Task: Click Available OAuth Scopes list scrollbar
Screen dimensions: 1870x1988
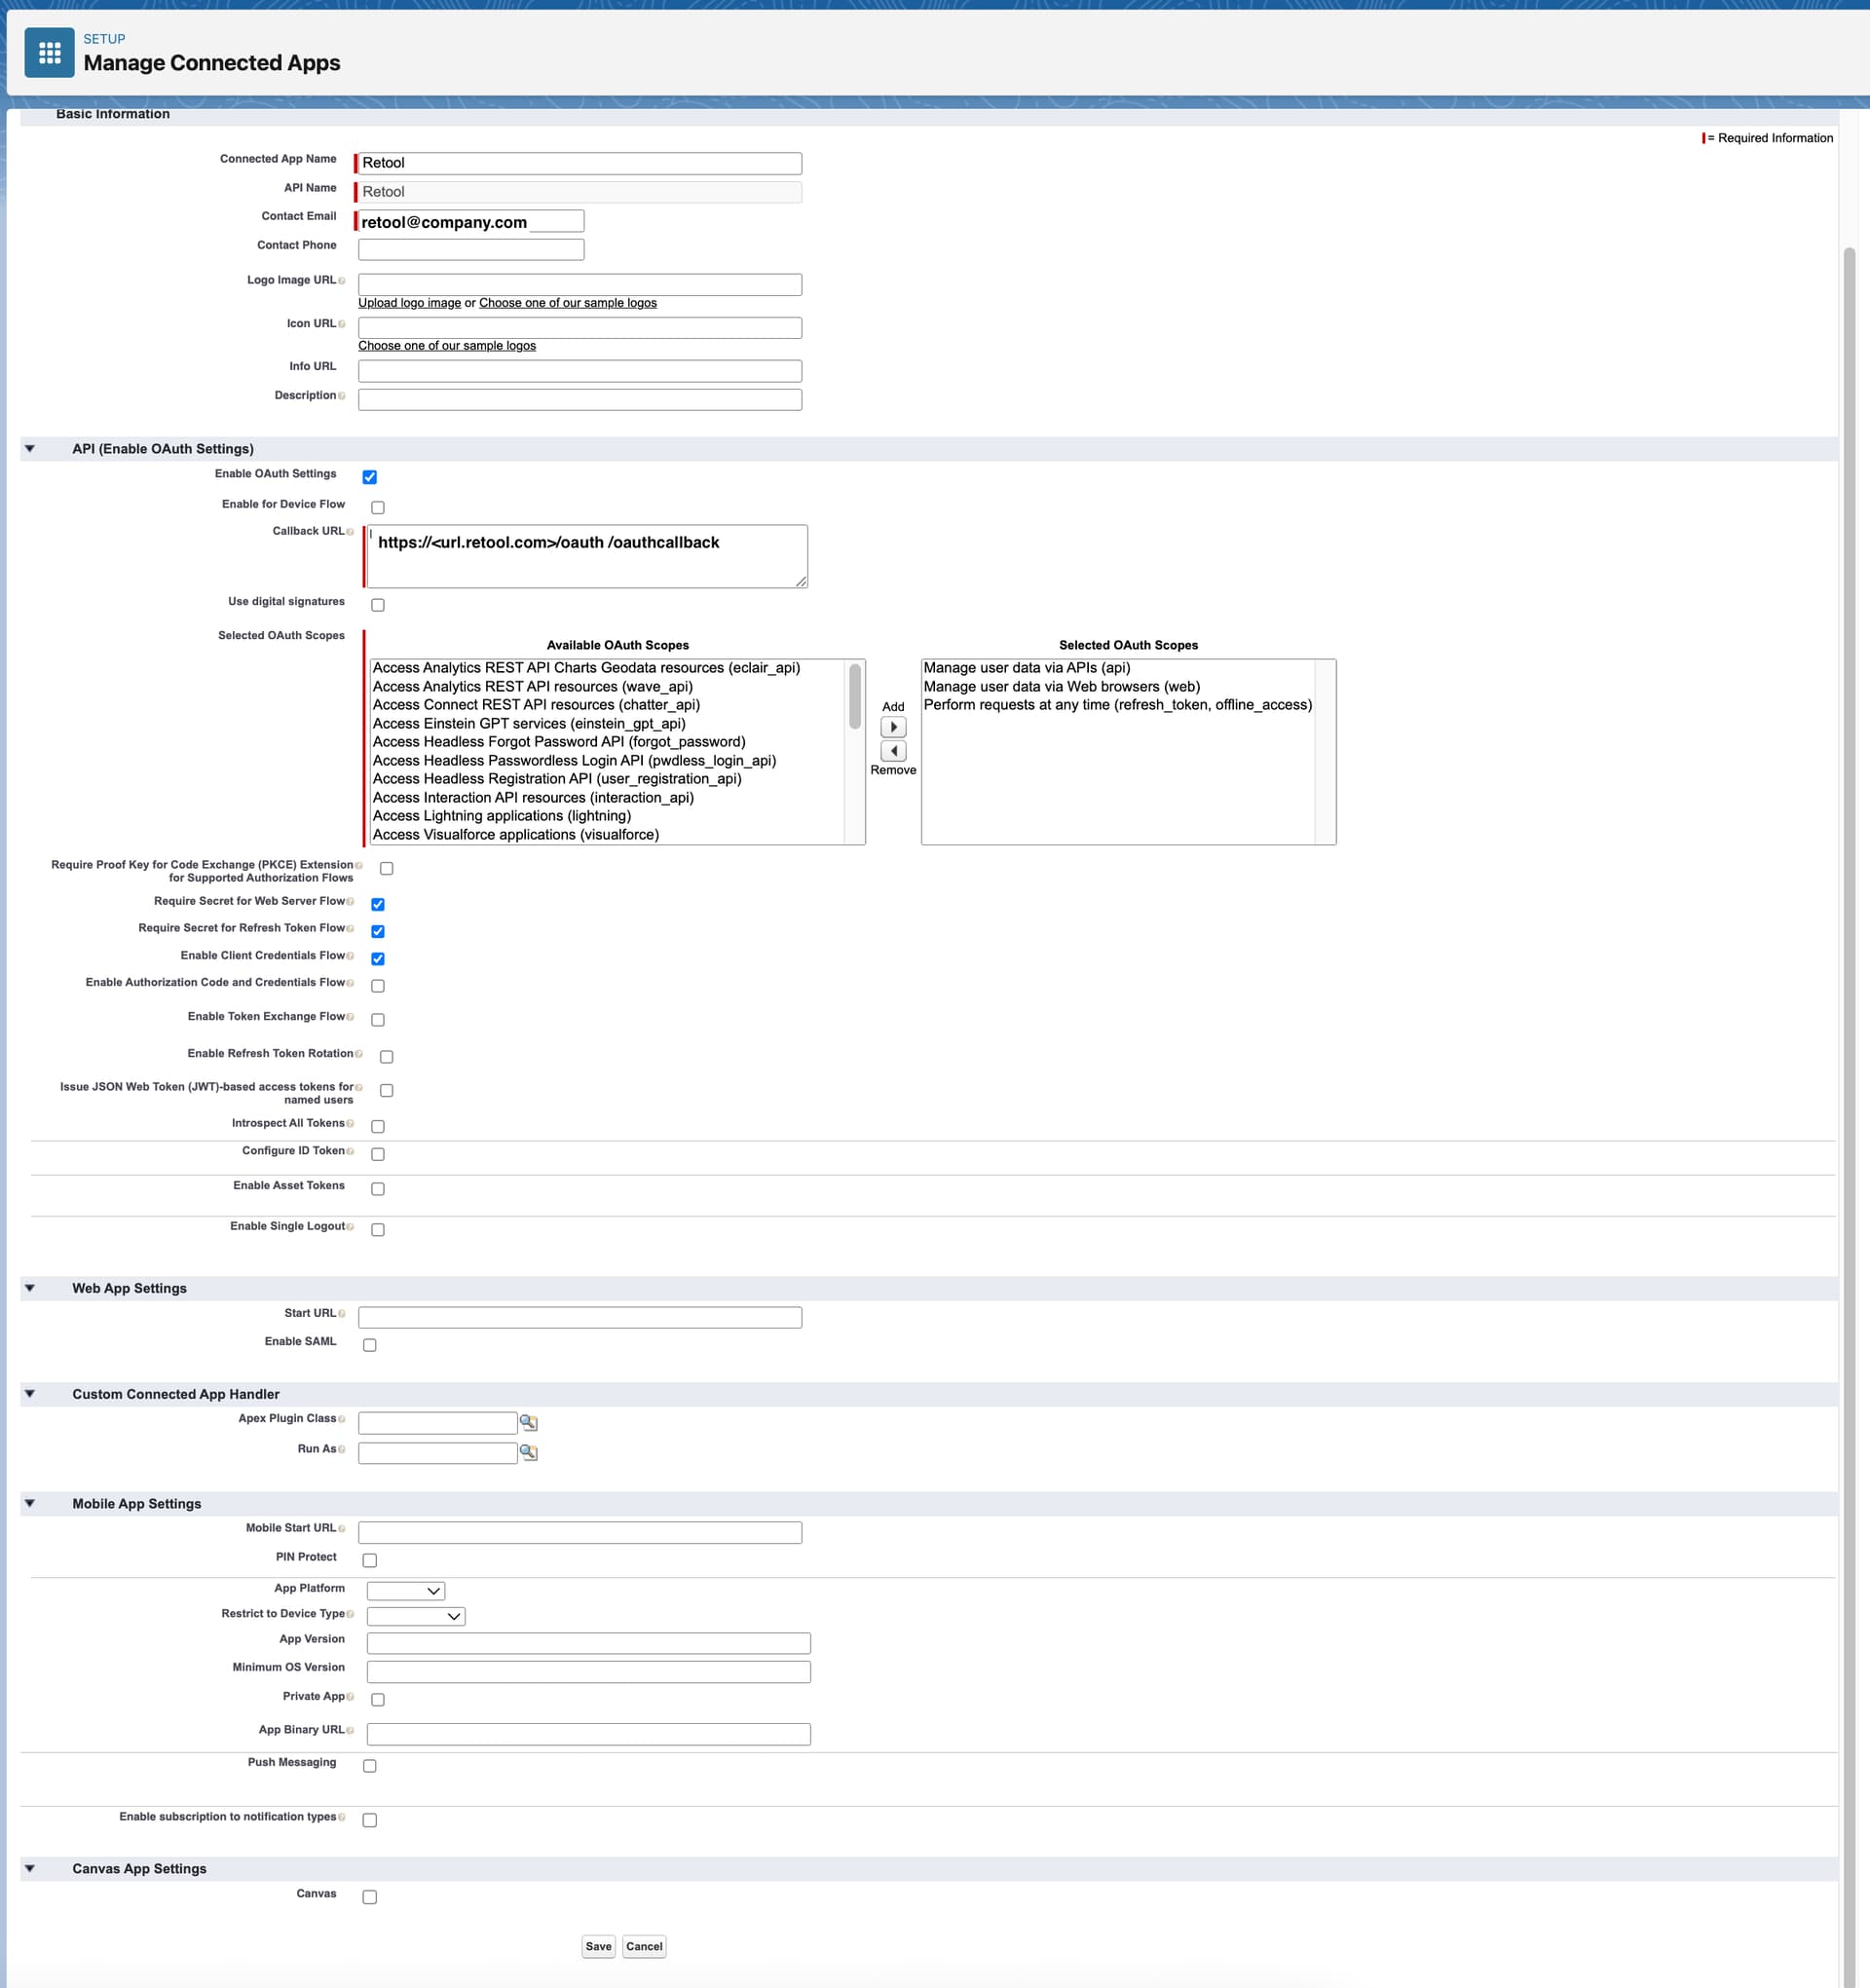Action: coord(854,697)
